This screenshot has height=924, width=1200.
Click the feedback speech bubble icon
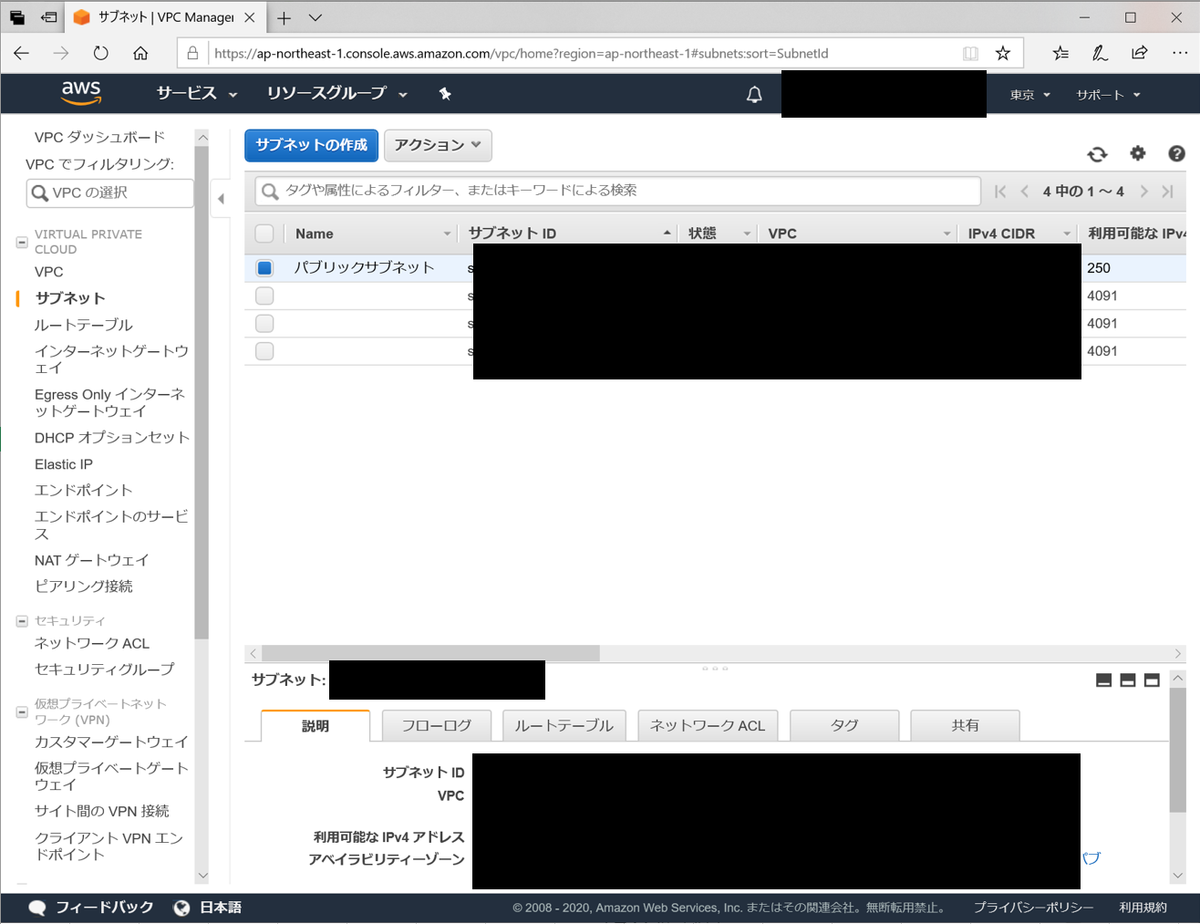[37, 908]
